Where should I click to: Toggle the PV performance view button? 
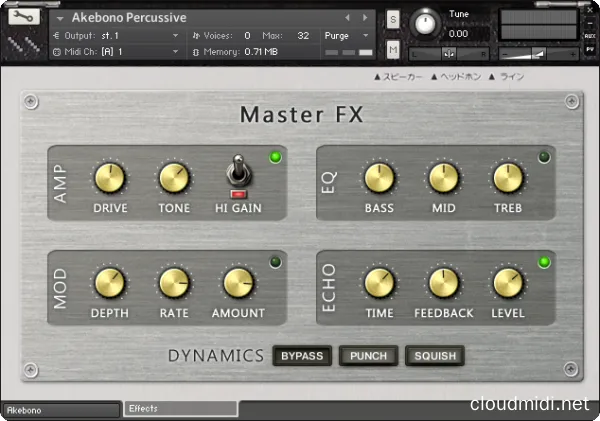[590, 49]
